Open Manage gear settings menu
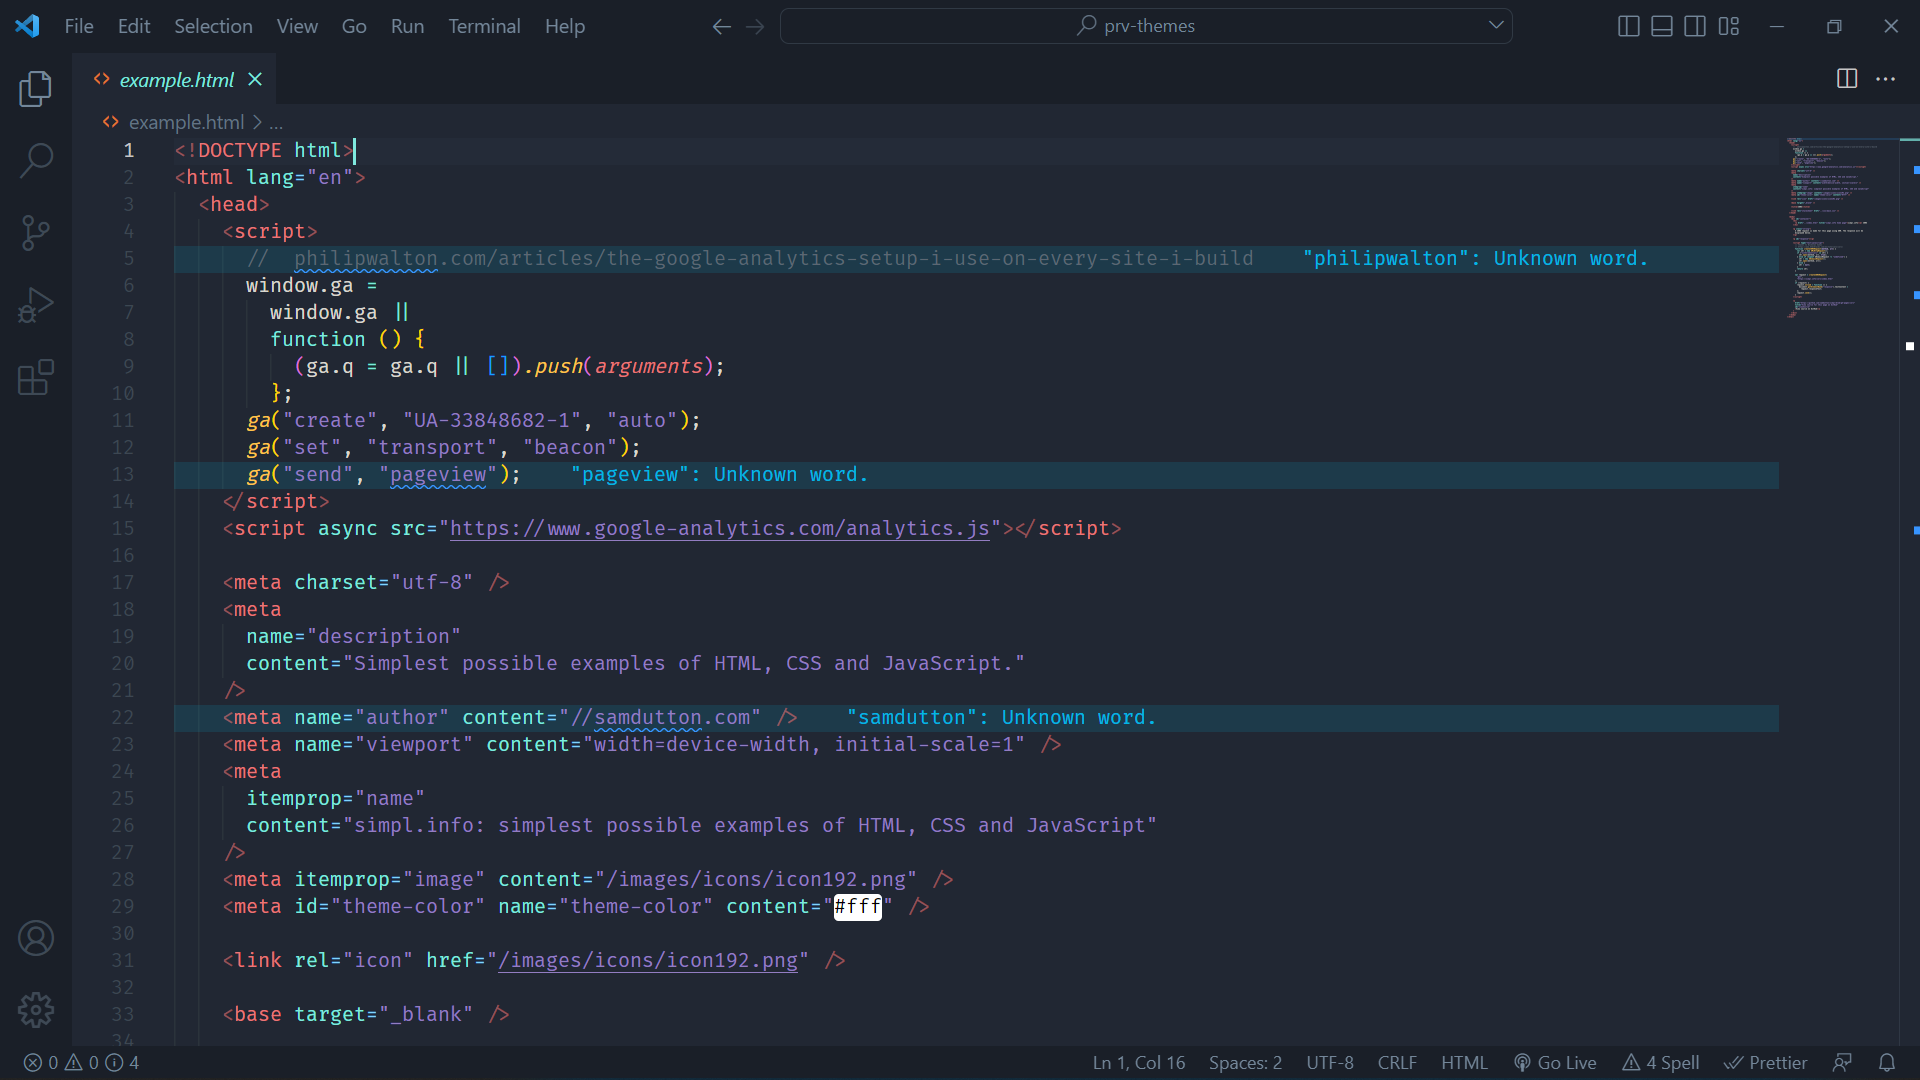This screenshot has height=1080, width=1920. point(36,1010)
